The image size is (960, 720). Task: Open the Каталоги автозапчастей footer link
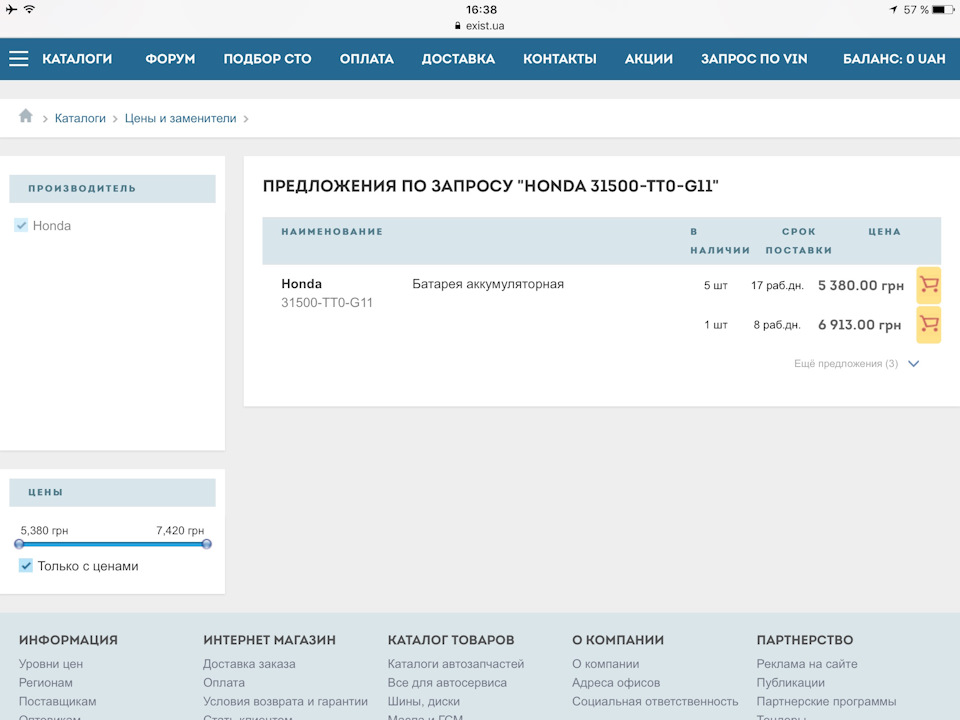click(x=456, y=664)
